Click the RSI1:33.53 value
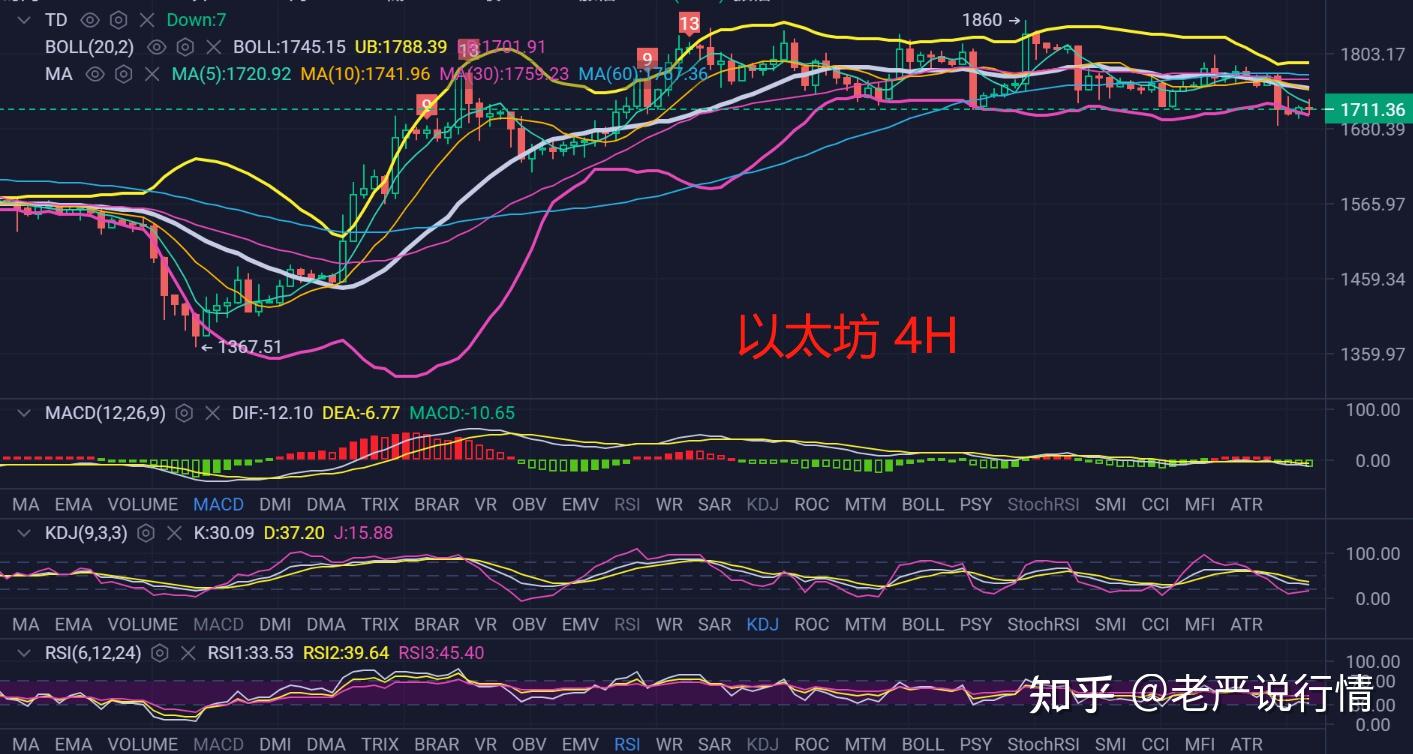 coord(250,653)
